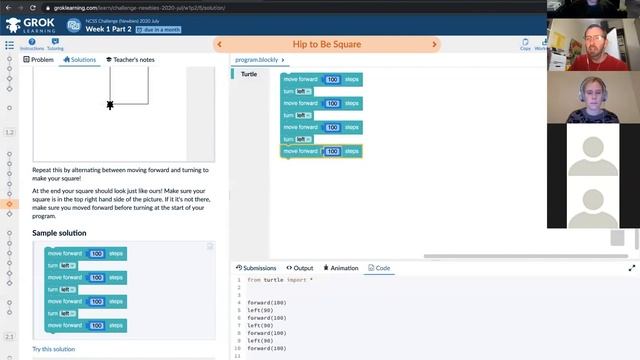640x360 pixels.
Task: Click the browser reload icon
Action: pos(33,8)
